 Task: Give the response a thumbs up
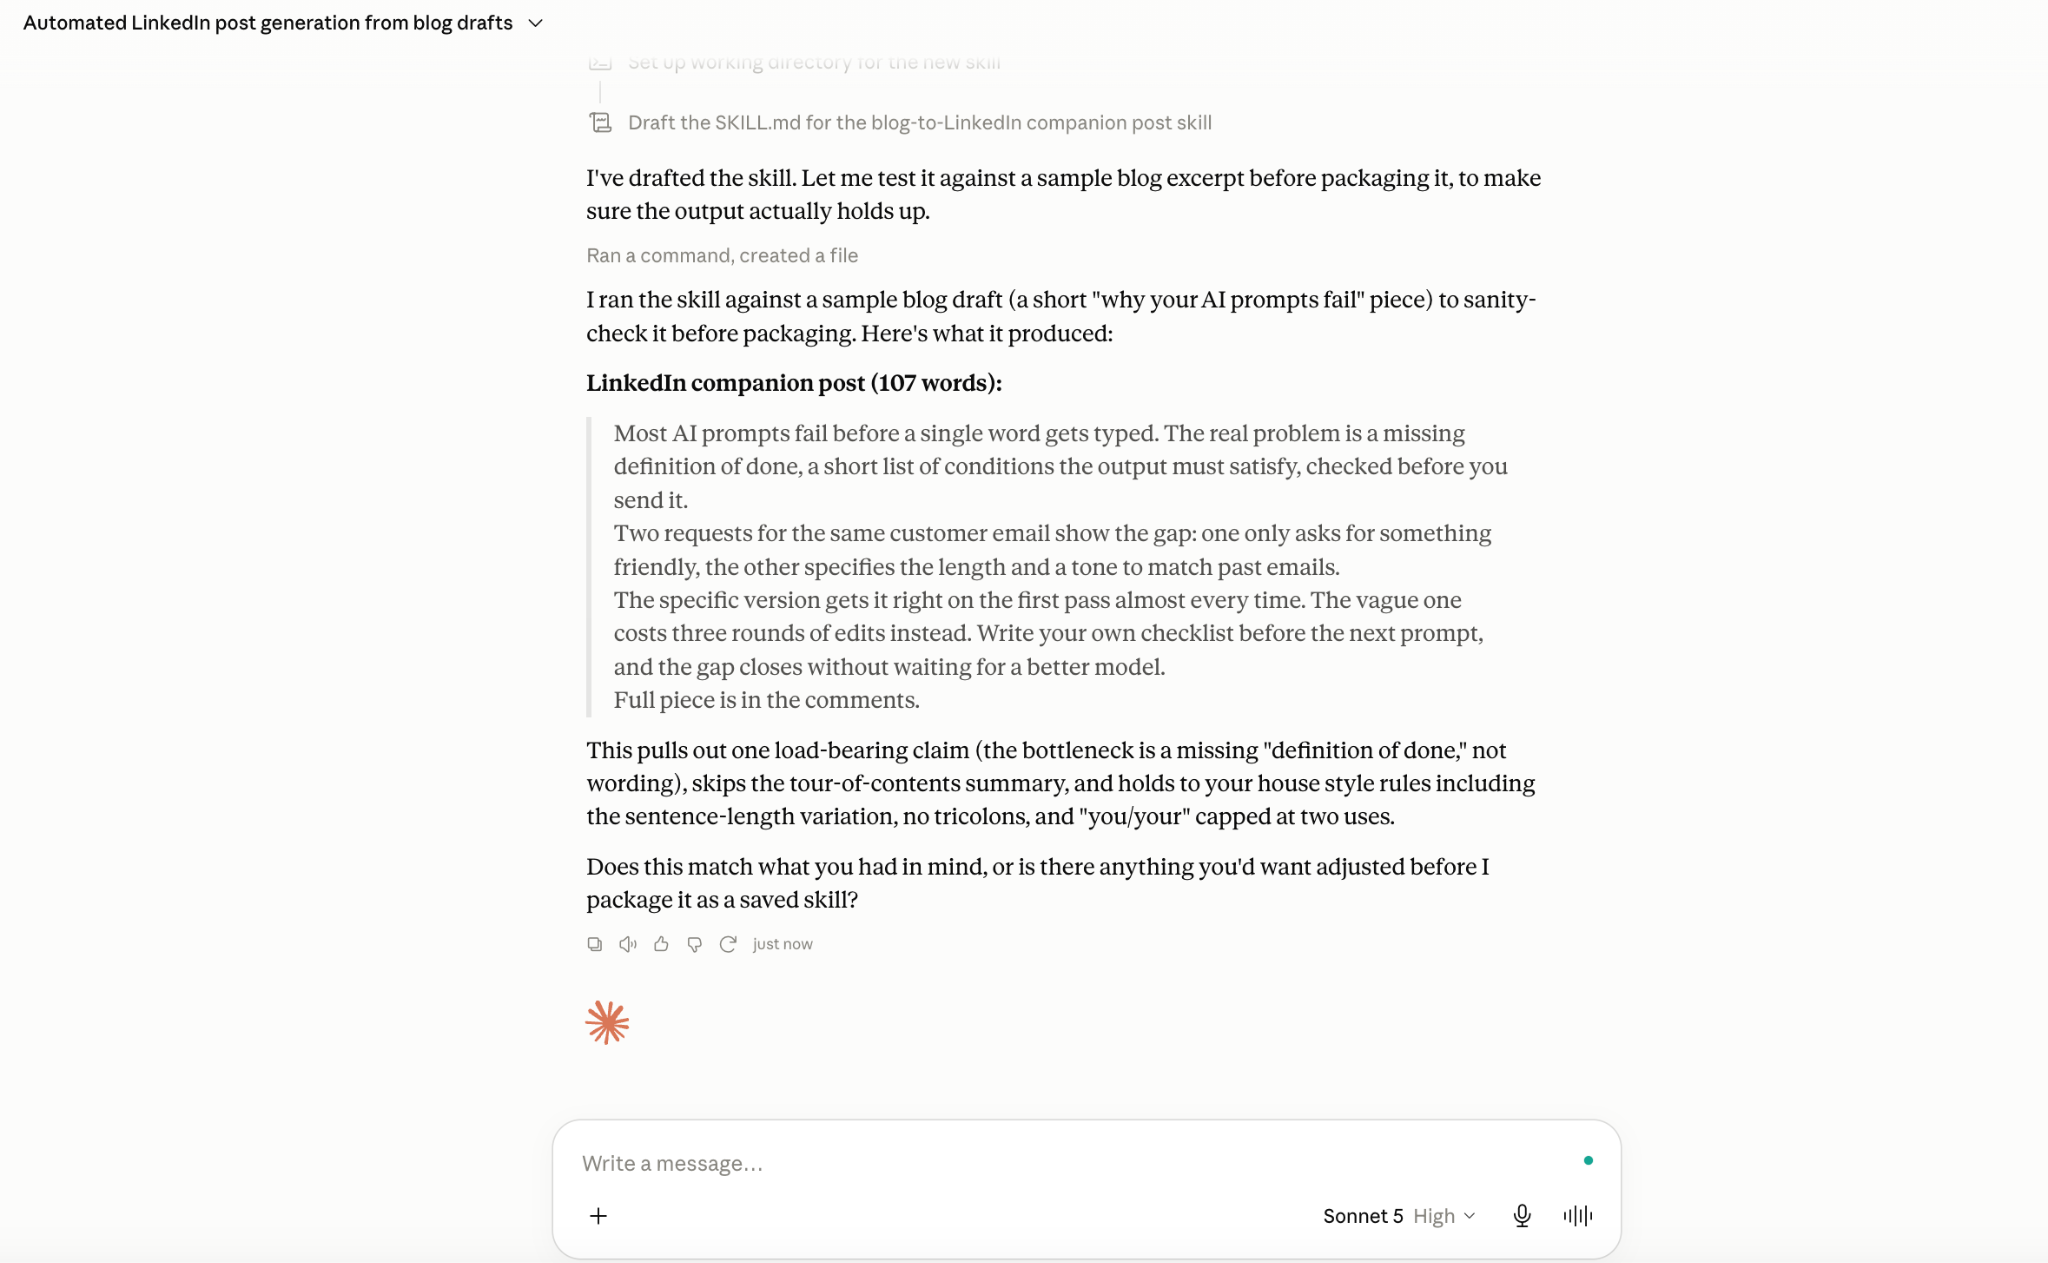(x=661, y=944)
